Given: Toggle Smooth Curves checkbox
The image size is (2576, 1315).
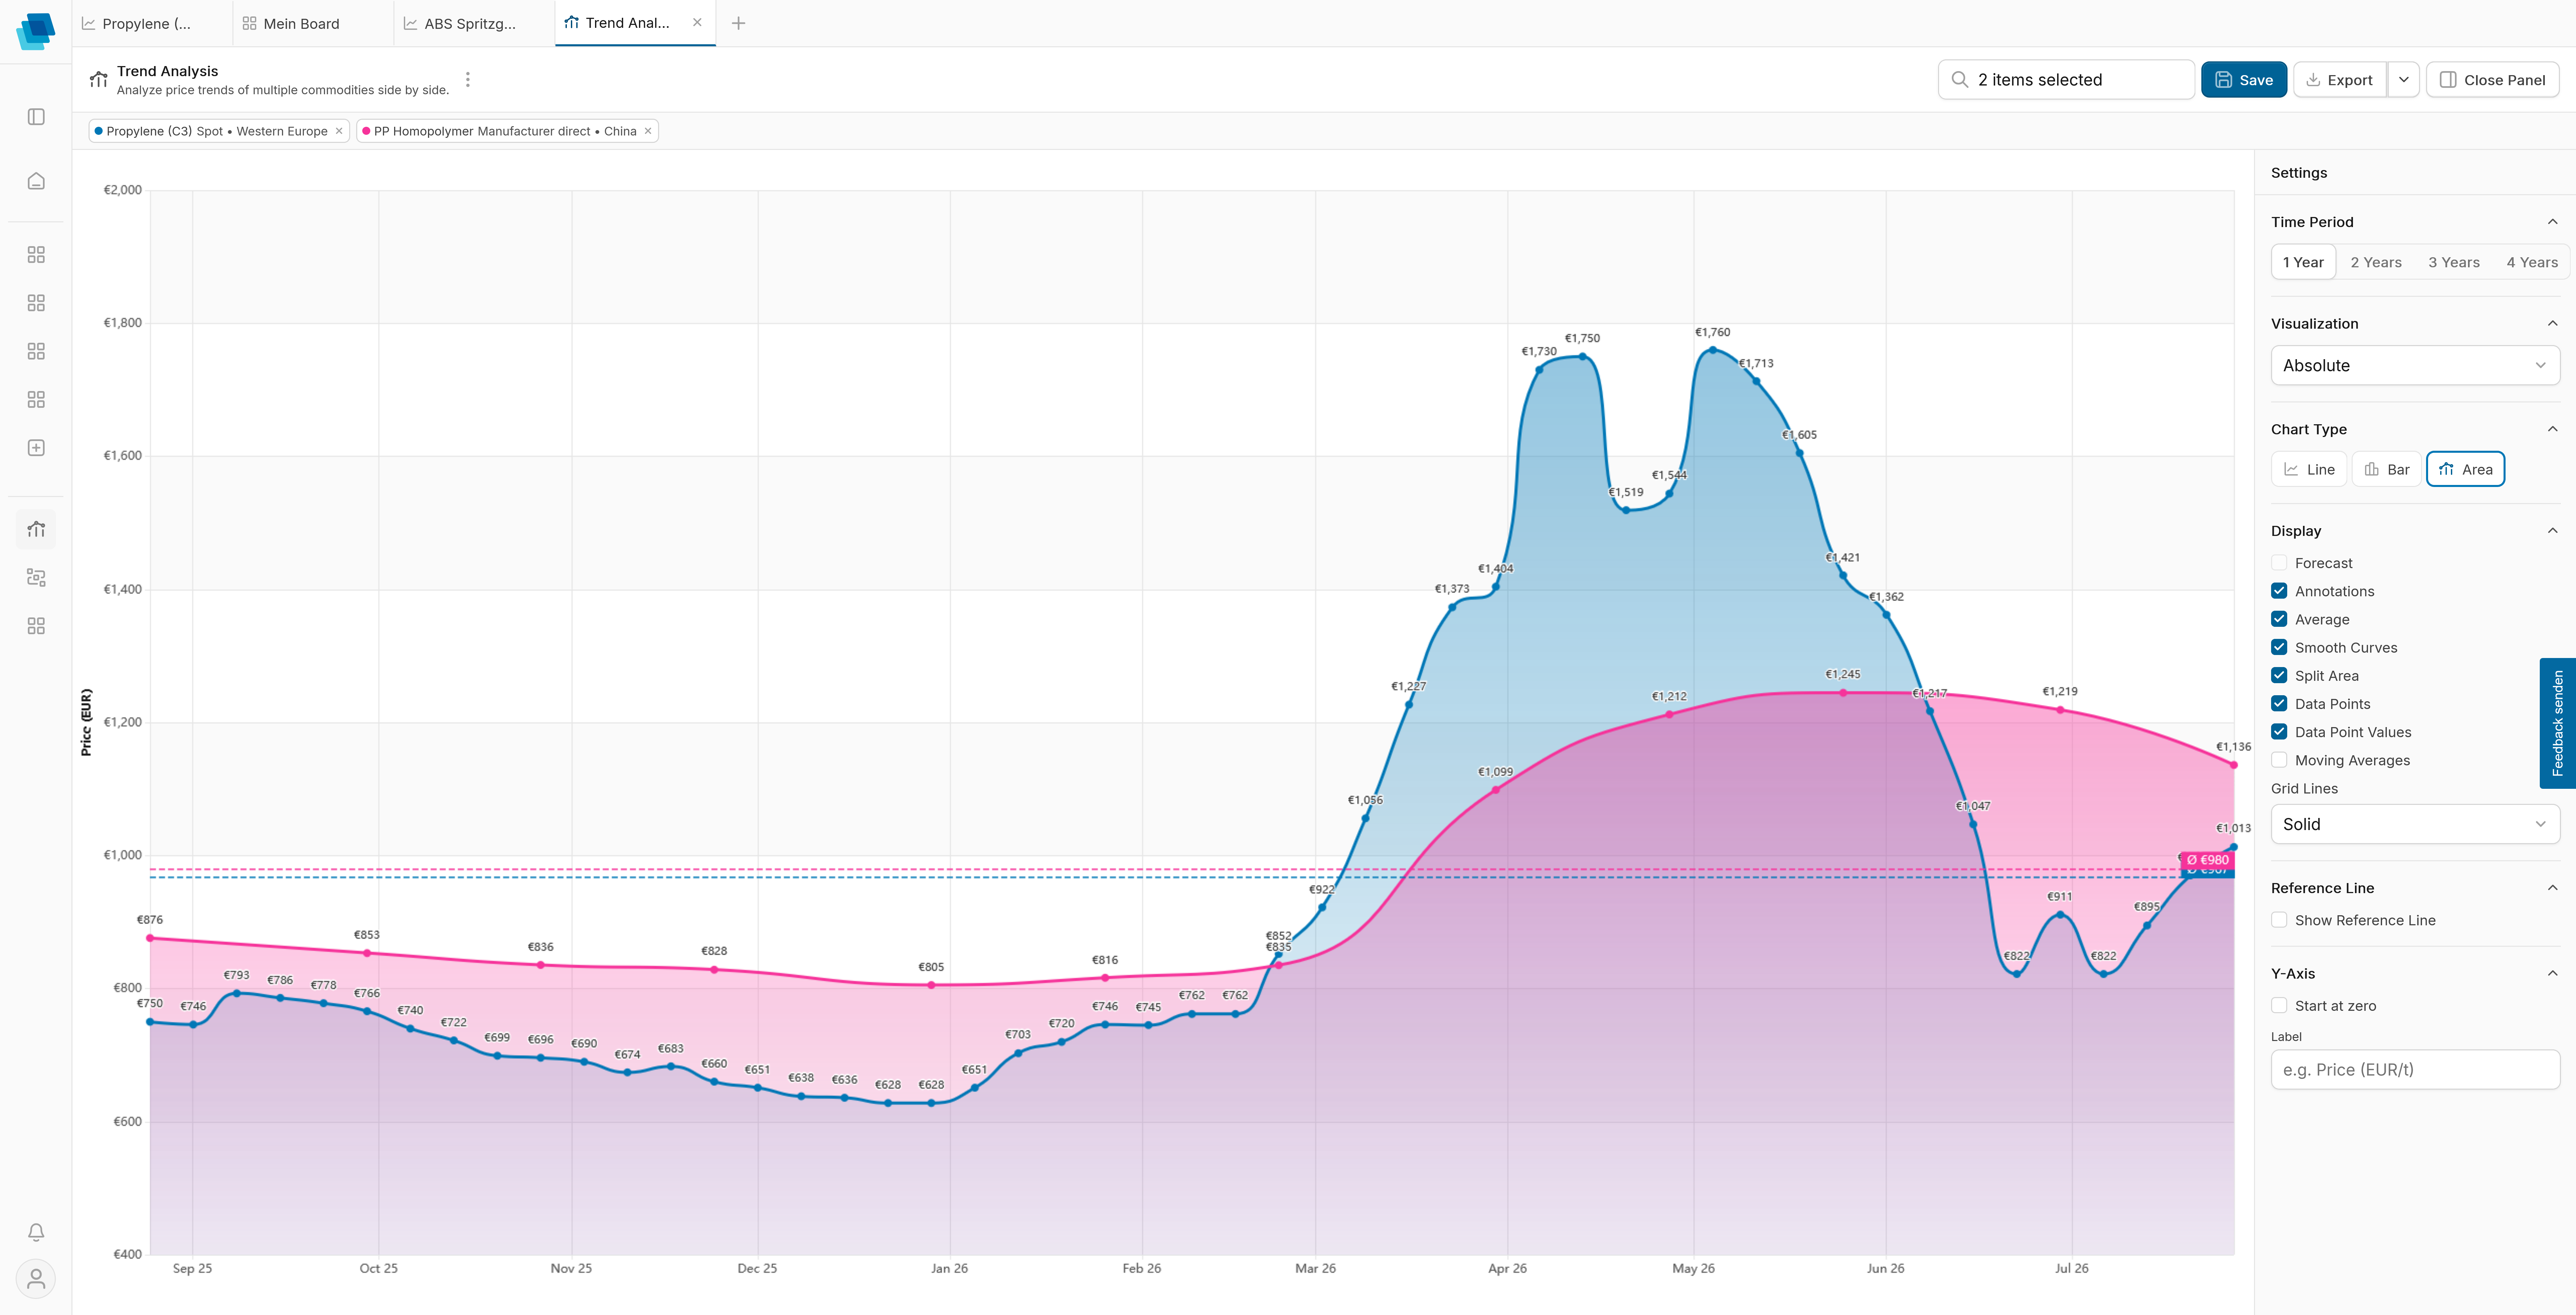Looking at the screenshot, I should [2279, 647].
